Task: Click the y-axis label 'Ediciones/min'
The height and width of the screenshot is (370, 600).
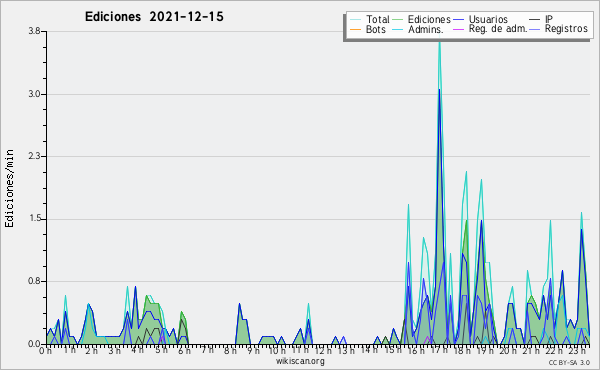Action: tap(9, 189)
